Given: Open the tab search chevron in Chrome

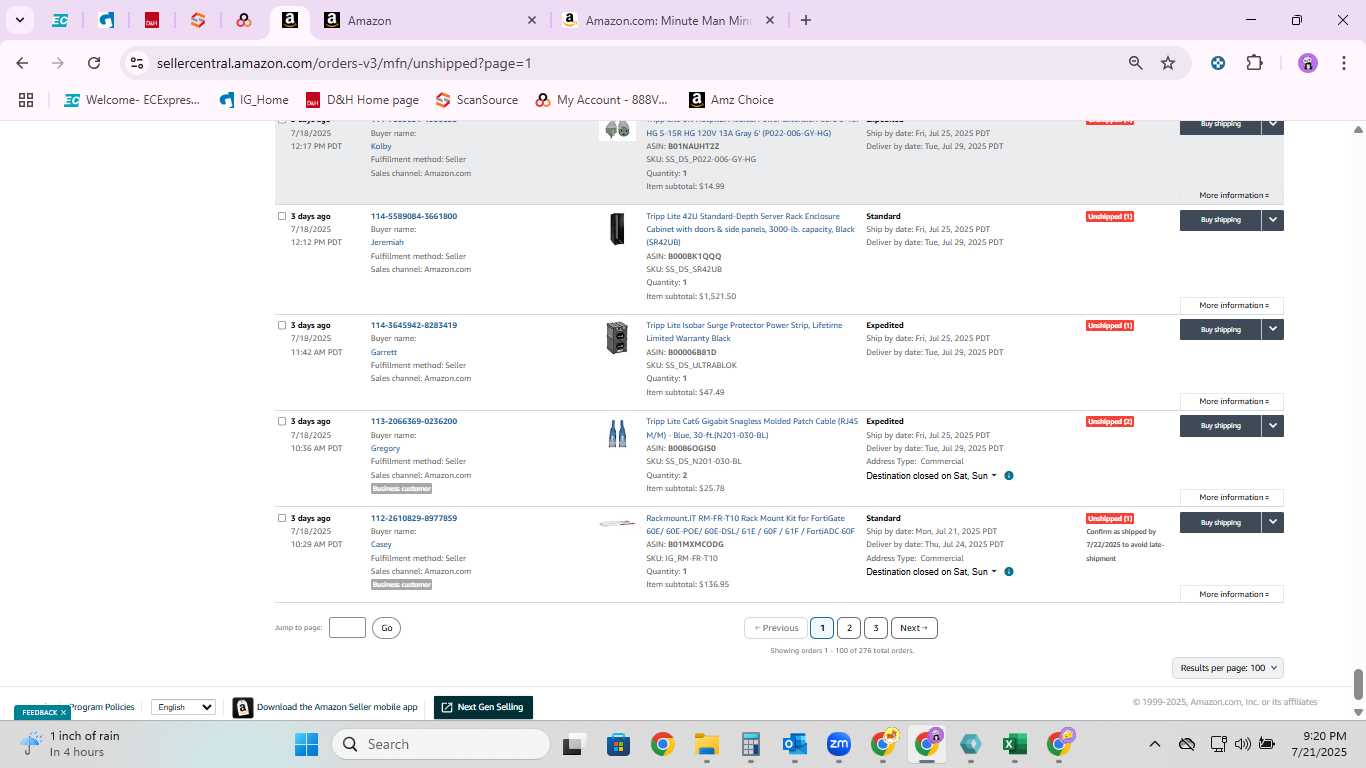Looking at the screenshot, I should (x=20, y=20).
